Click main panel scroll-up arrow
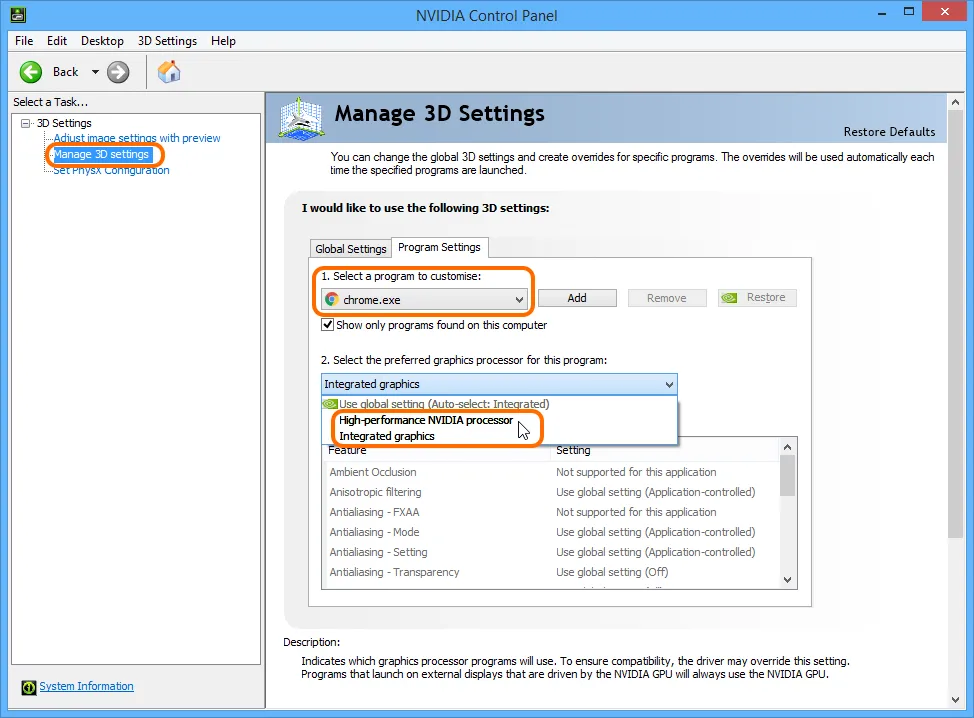The height and width of the screenshot is (718, 974). [955, 102]
